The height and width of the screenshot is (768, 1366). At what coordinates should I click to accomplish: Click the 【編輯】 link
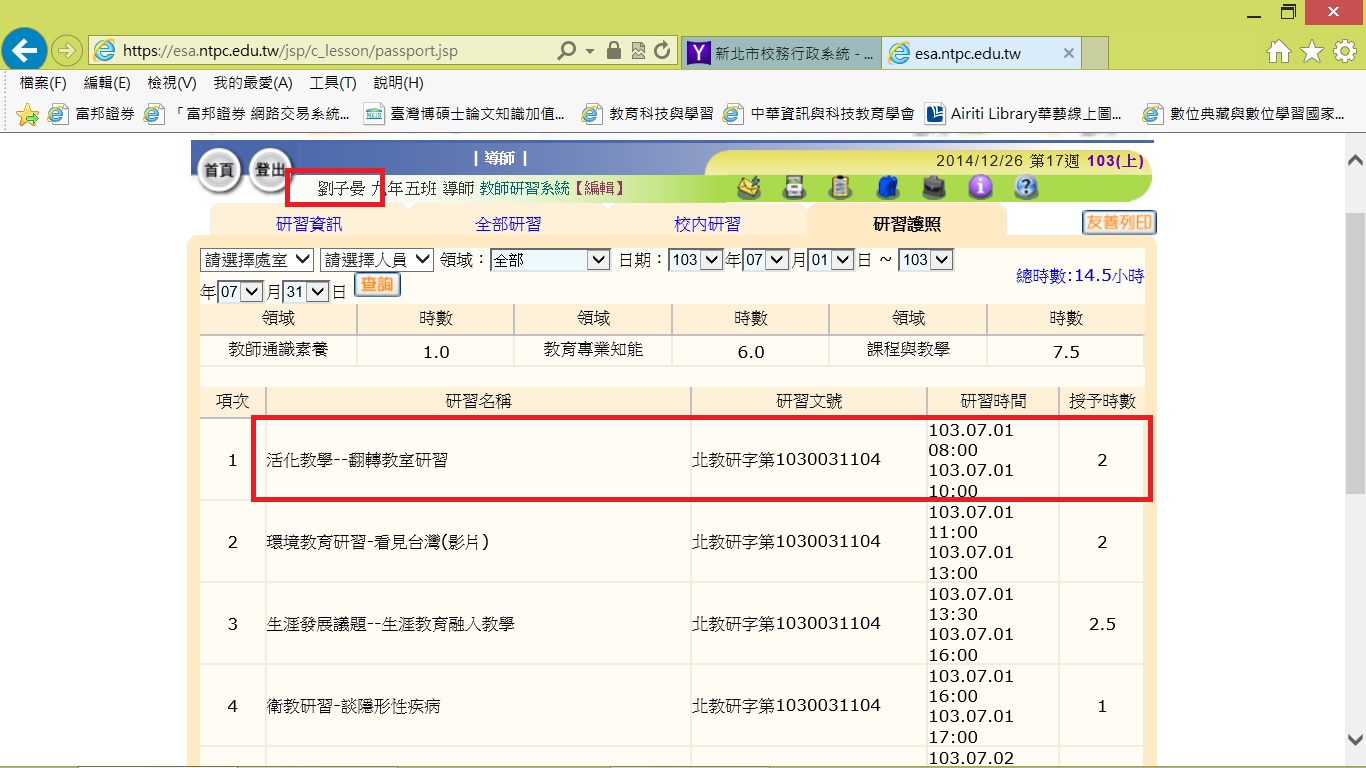(599, 188)
